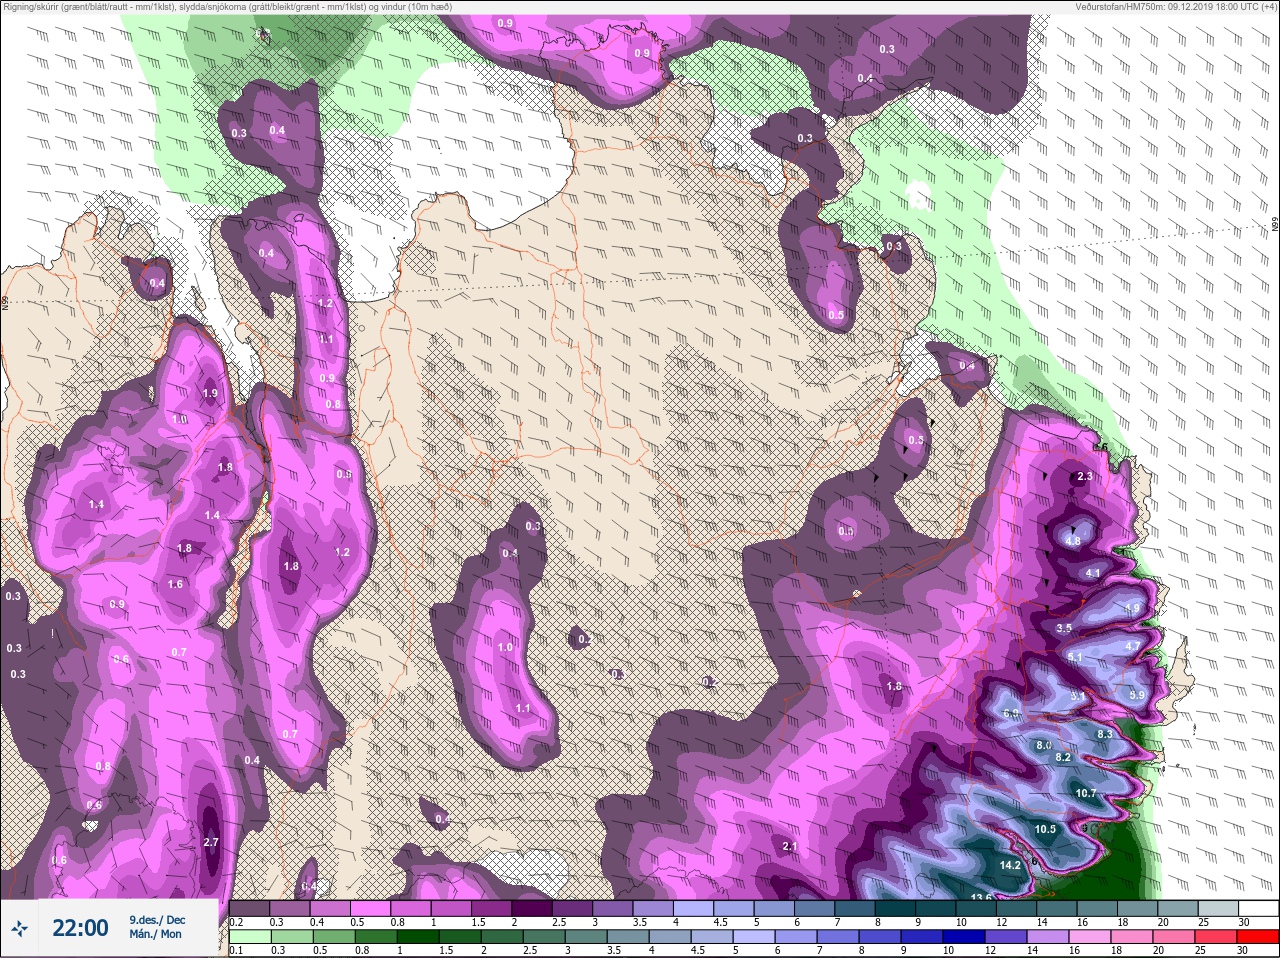1280x958 pixels.
Task: Click the 1.9 precipitation value on the map
Action: (210, 393)
